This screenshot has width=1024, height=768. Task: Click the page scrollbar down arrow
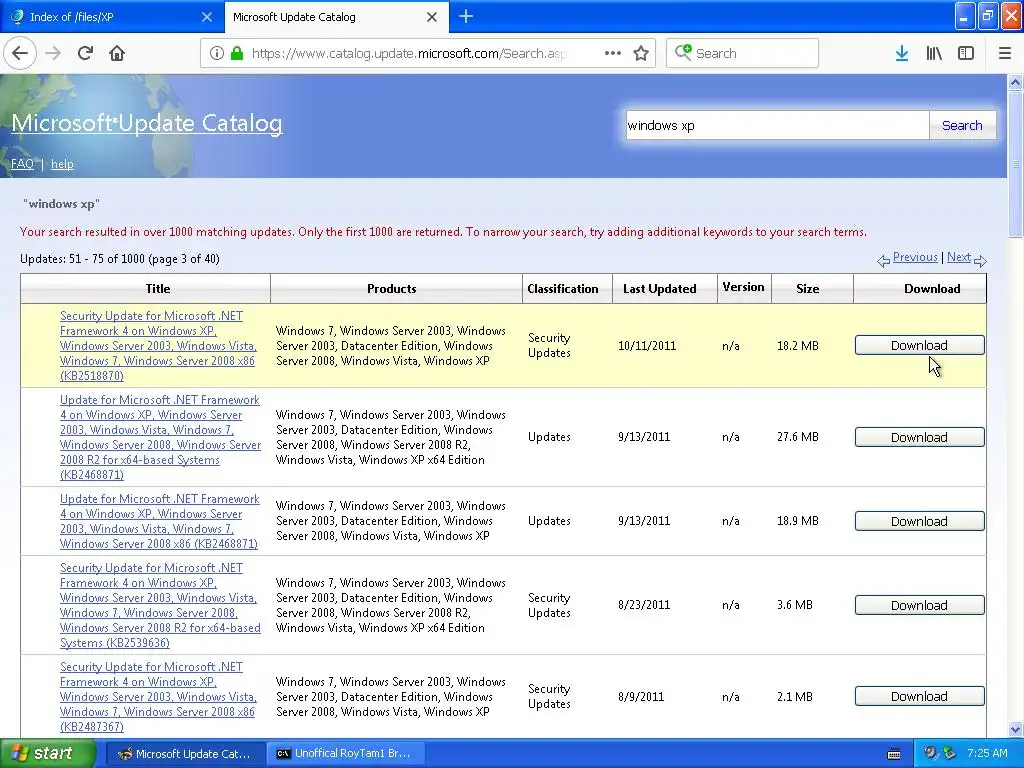click(1015, 729)
